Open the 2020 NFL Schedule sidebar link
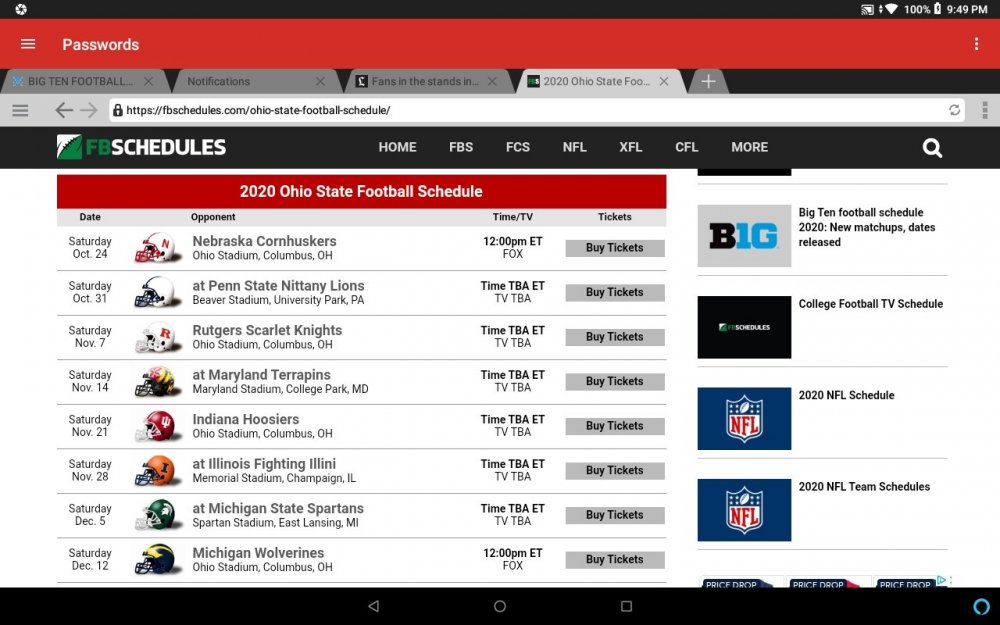Viewport: 1000px width, 625px height. (846, 395)
